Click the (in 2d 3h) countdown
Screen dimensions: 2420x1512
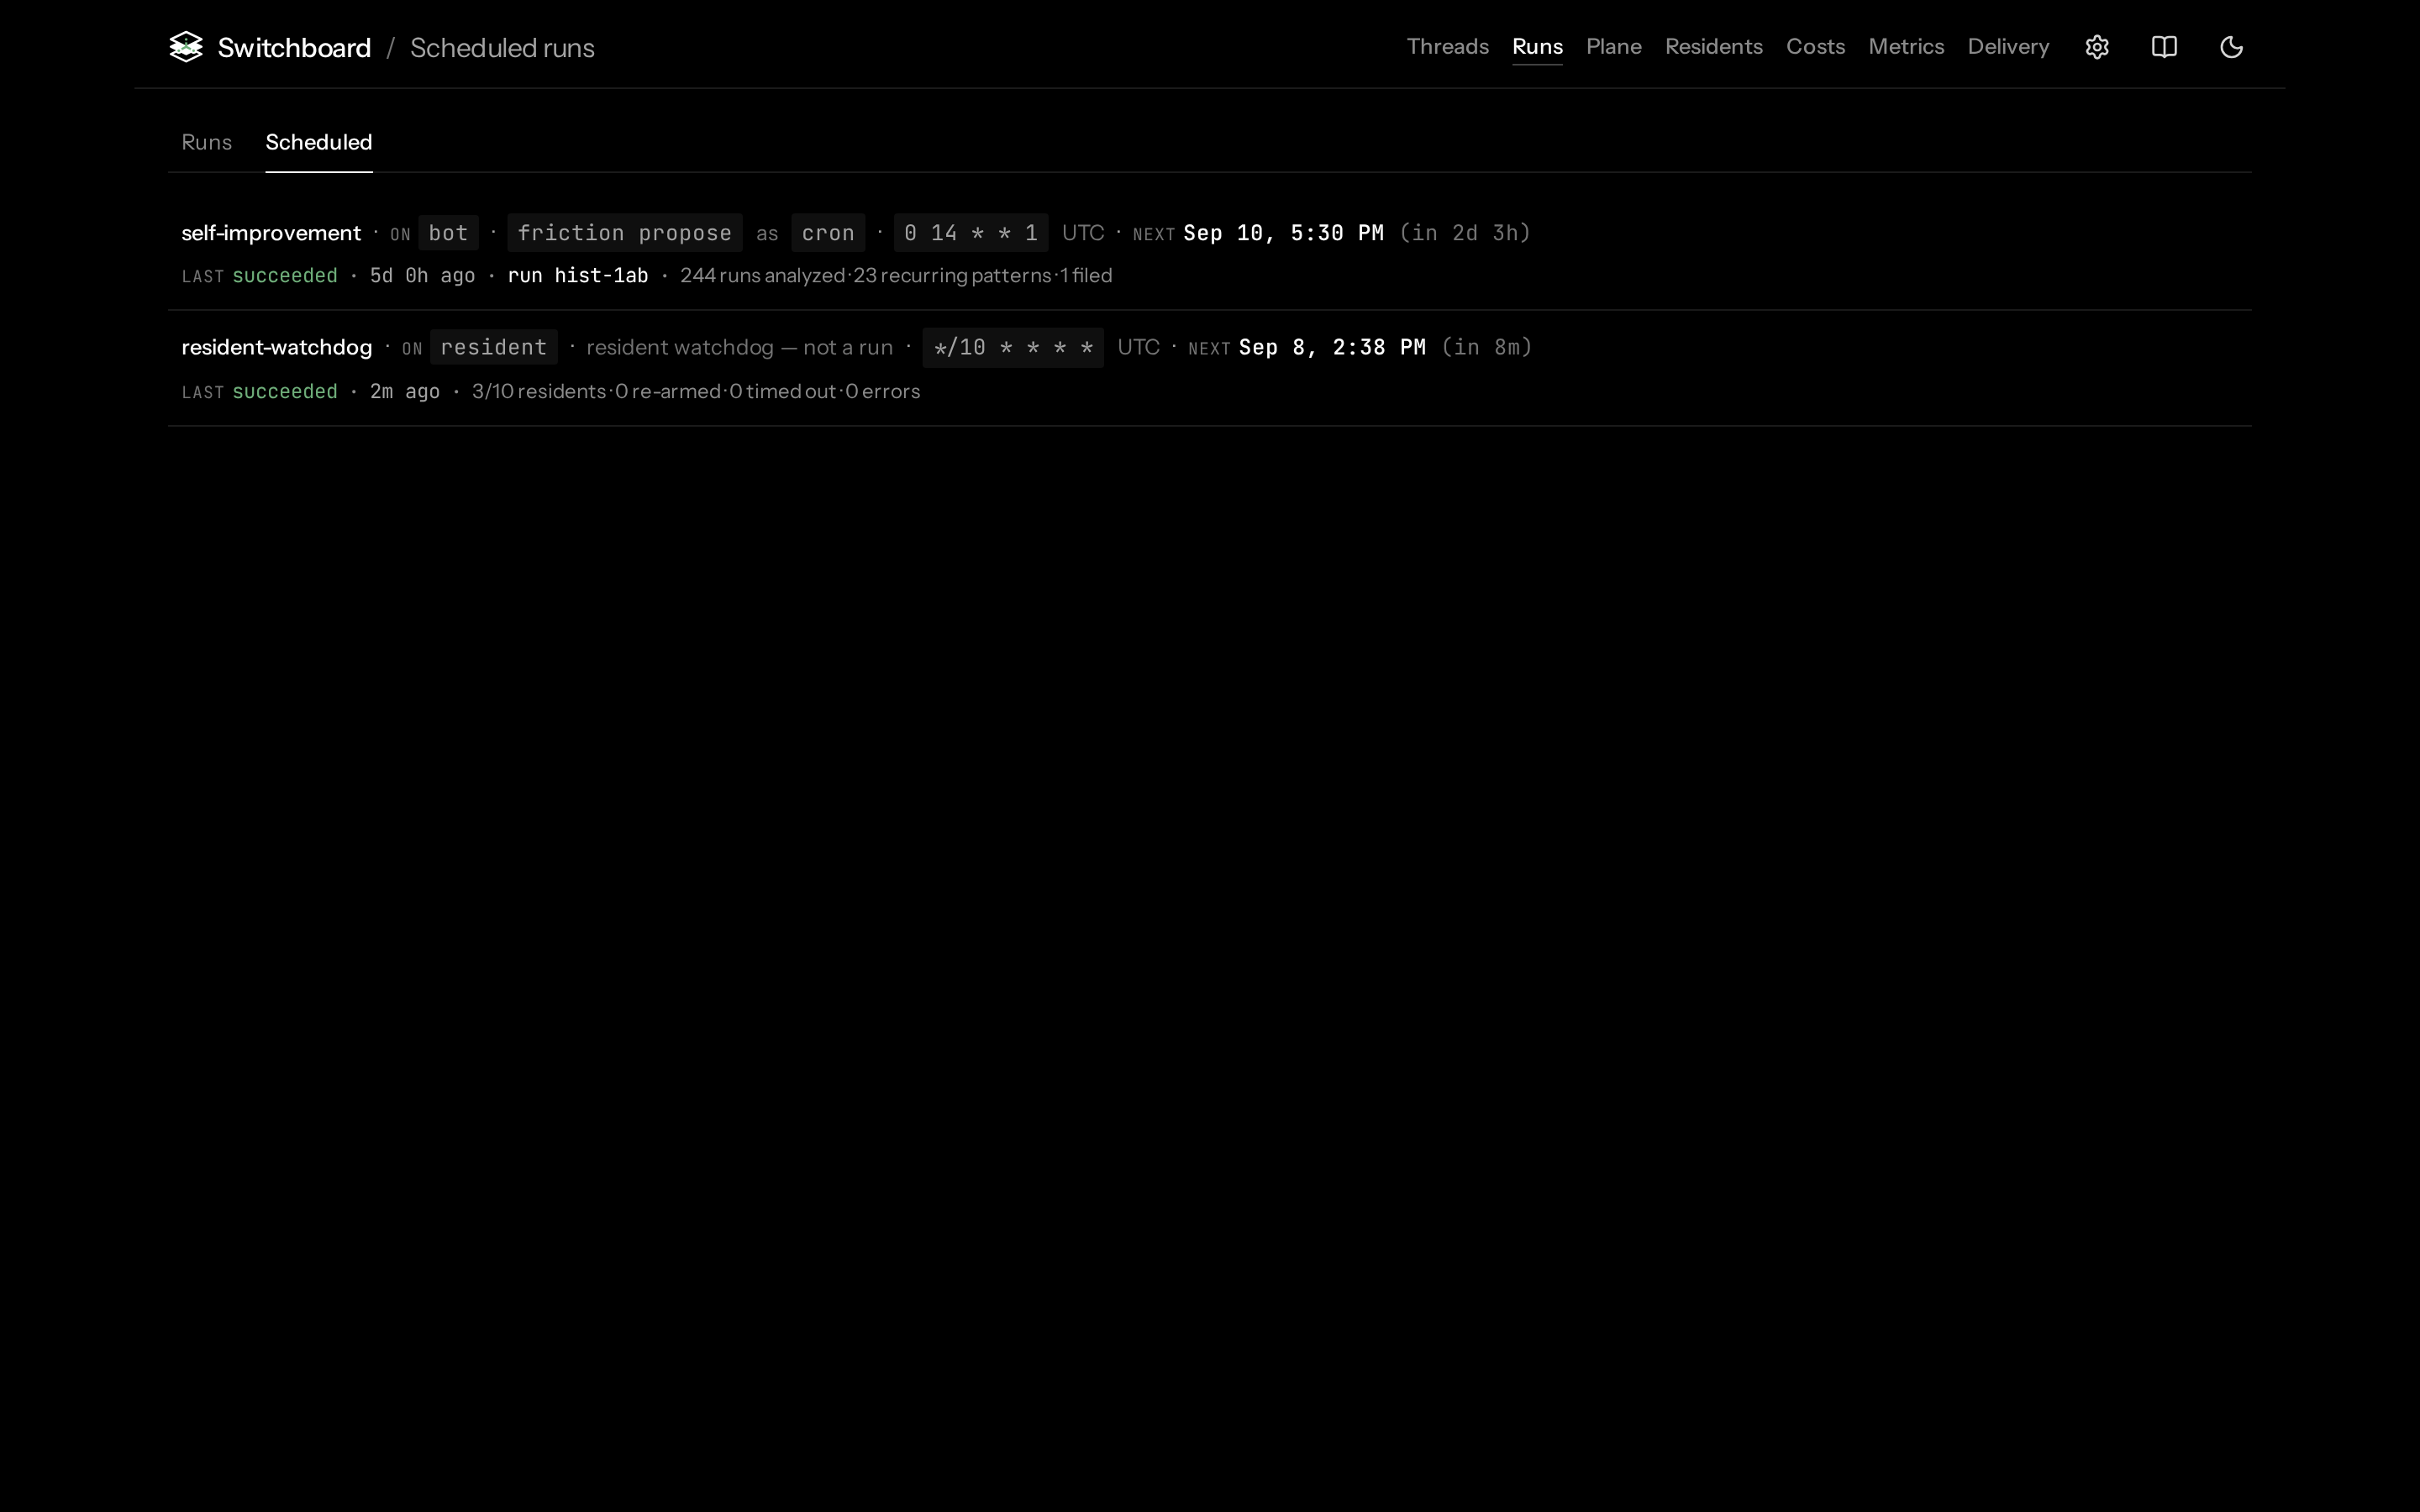[x=1465, y=233]
